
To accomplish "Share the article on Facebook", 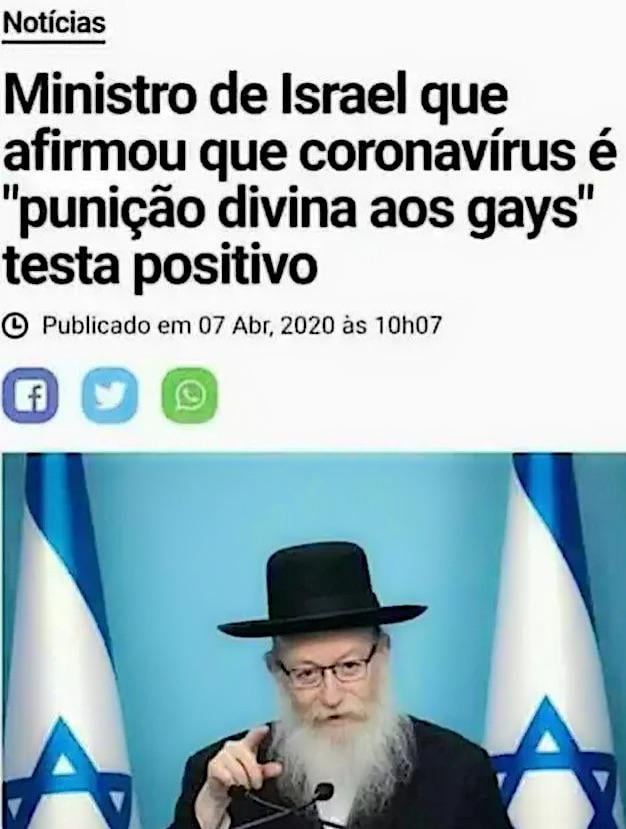I will (x=30, y=395).
